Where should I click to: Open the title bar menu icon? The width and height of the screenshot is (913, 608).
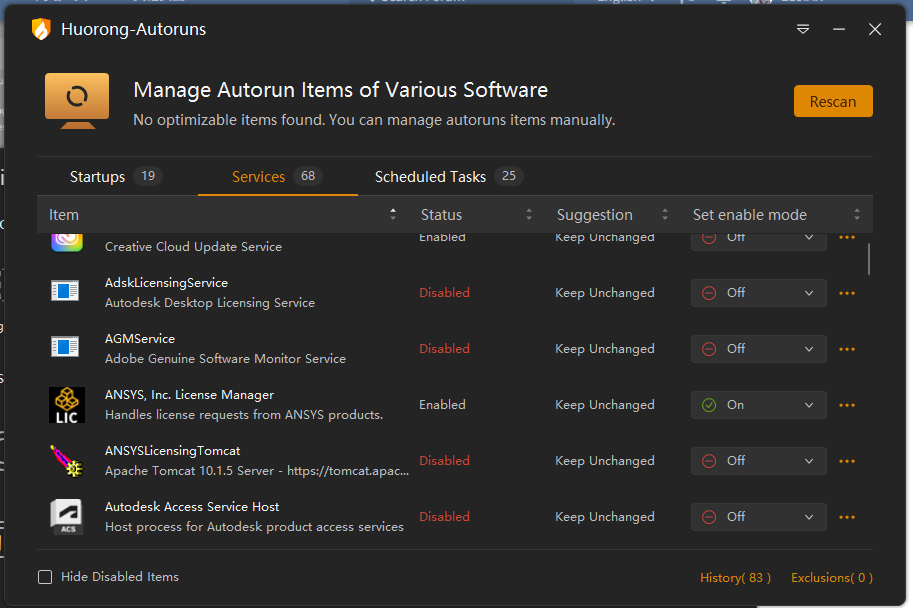click(803, 29)
